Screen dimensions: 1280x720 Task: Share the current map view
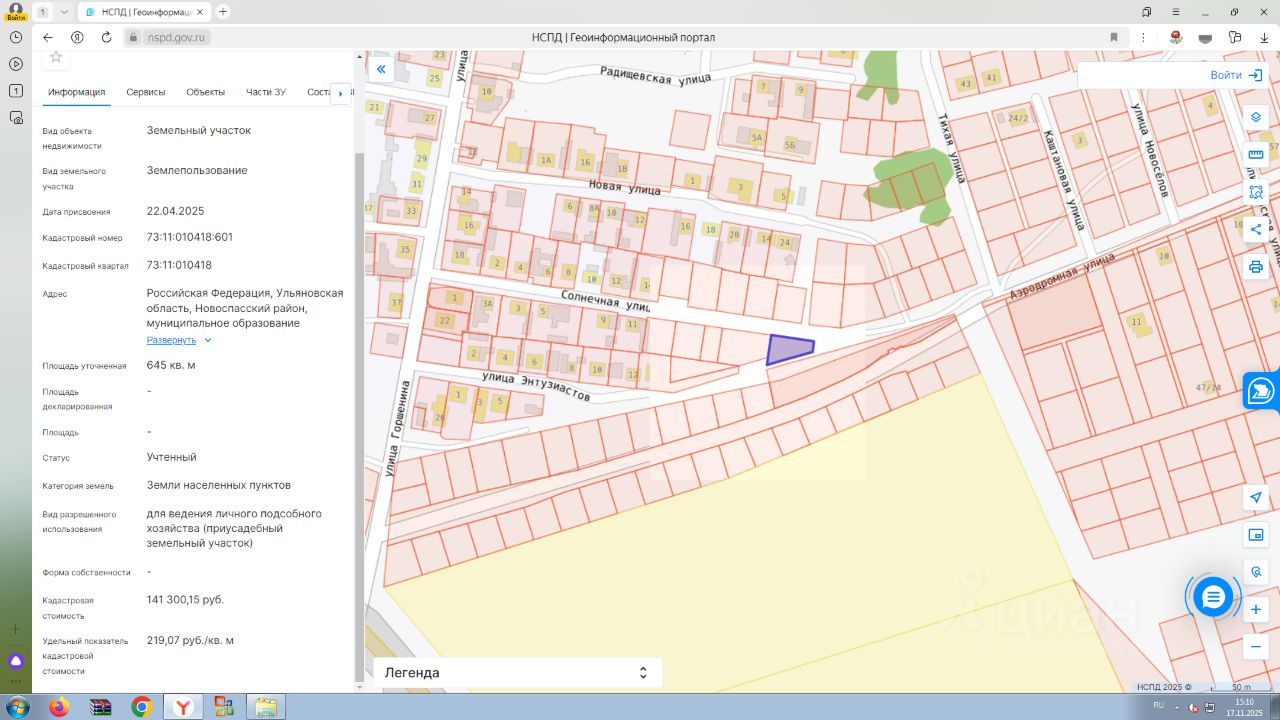point(1256,230)
